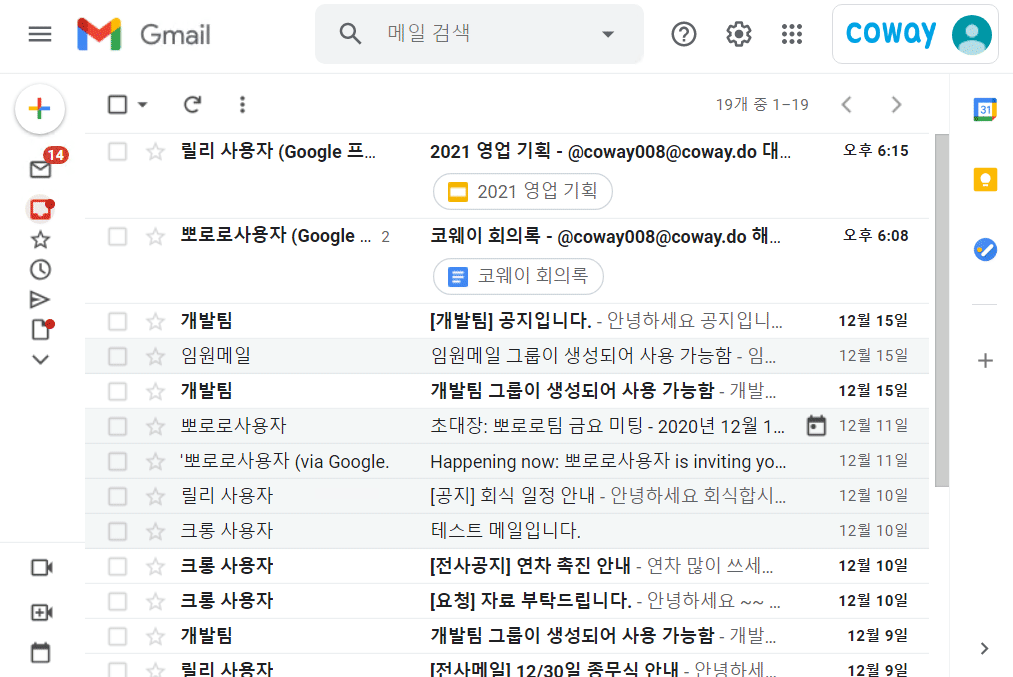Open drafts document icon in sidebar

tap(41, 329)
